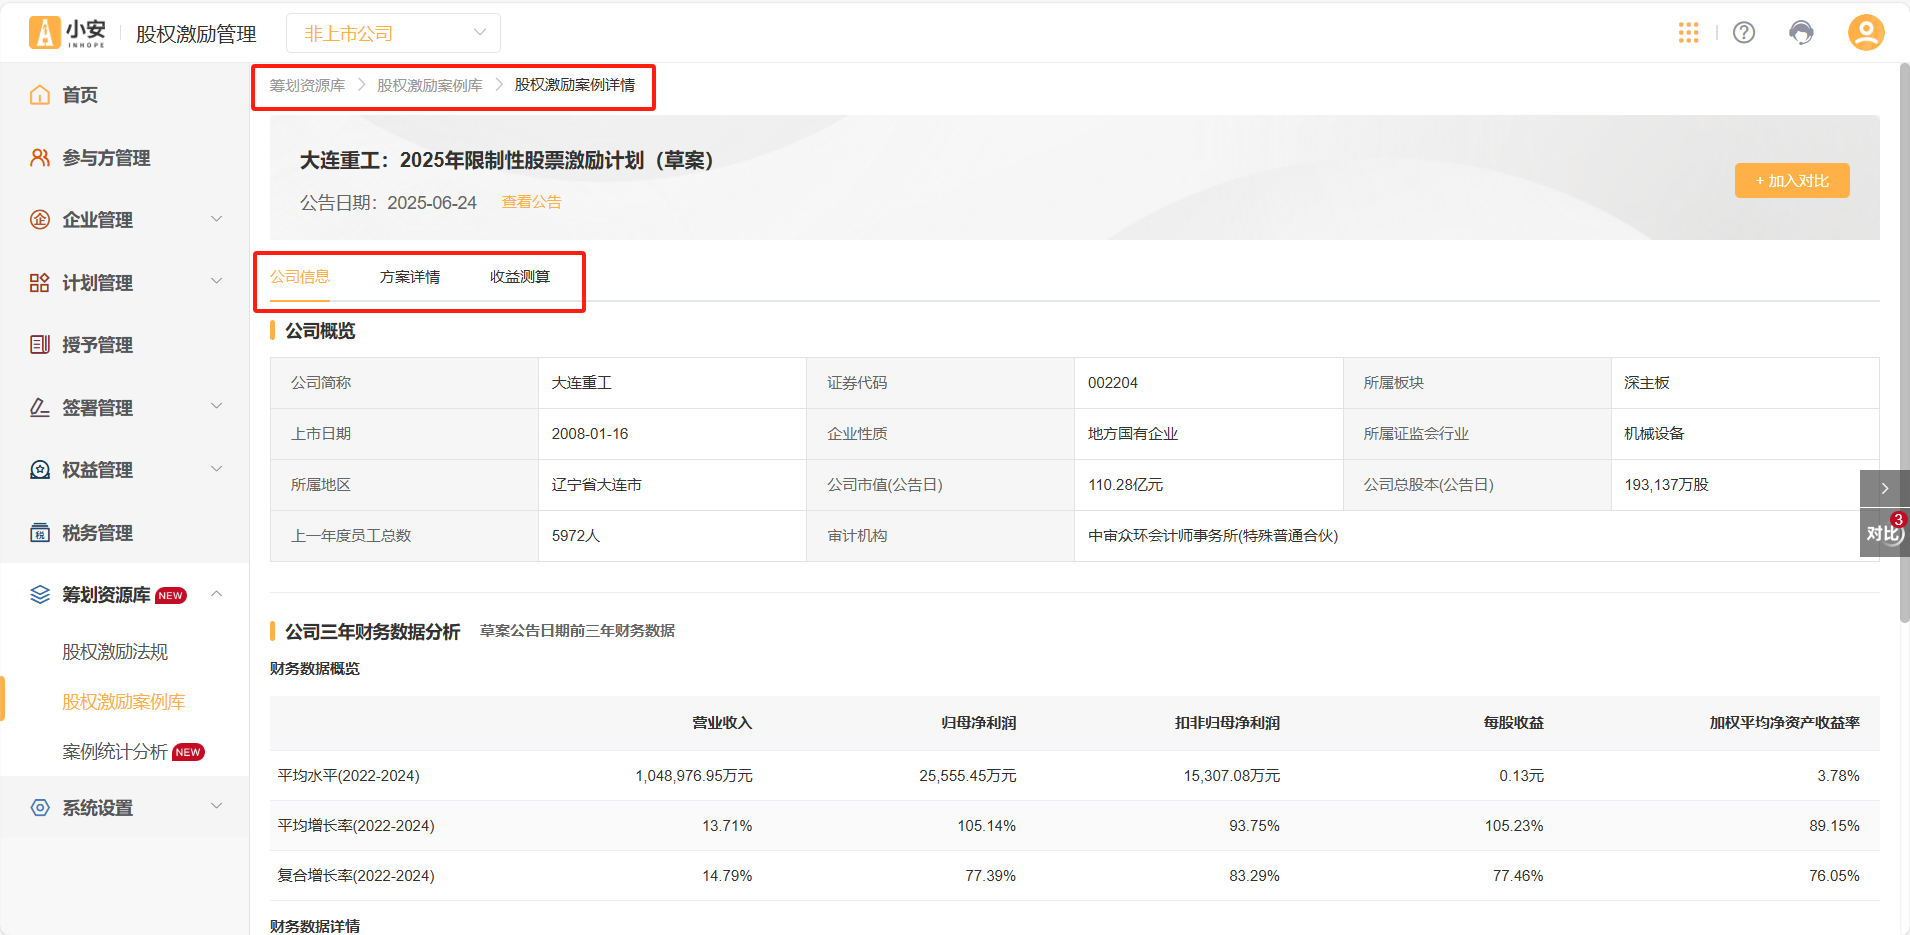The width and height of the screenshot is (1910, 935).
Task: Click the 企业管理 sidebar icon
Action: [x=40, y=220]
